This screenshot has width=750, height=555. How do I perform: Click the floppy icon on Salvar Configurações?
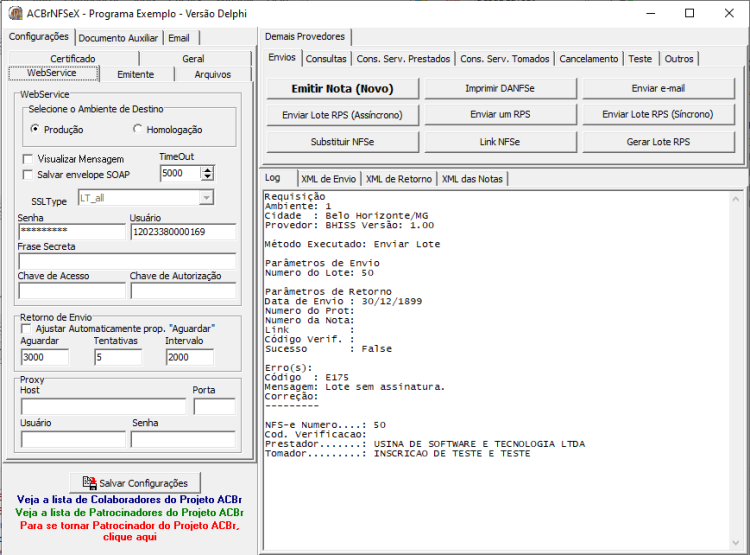(x=89, y=483)
